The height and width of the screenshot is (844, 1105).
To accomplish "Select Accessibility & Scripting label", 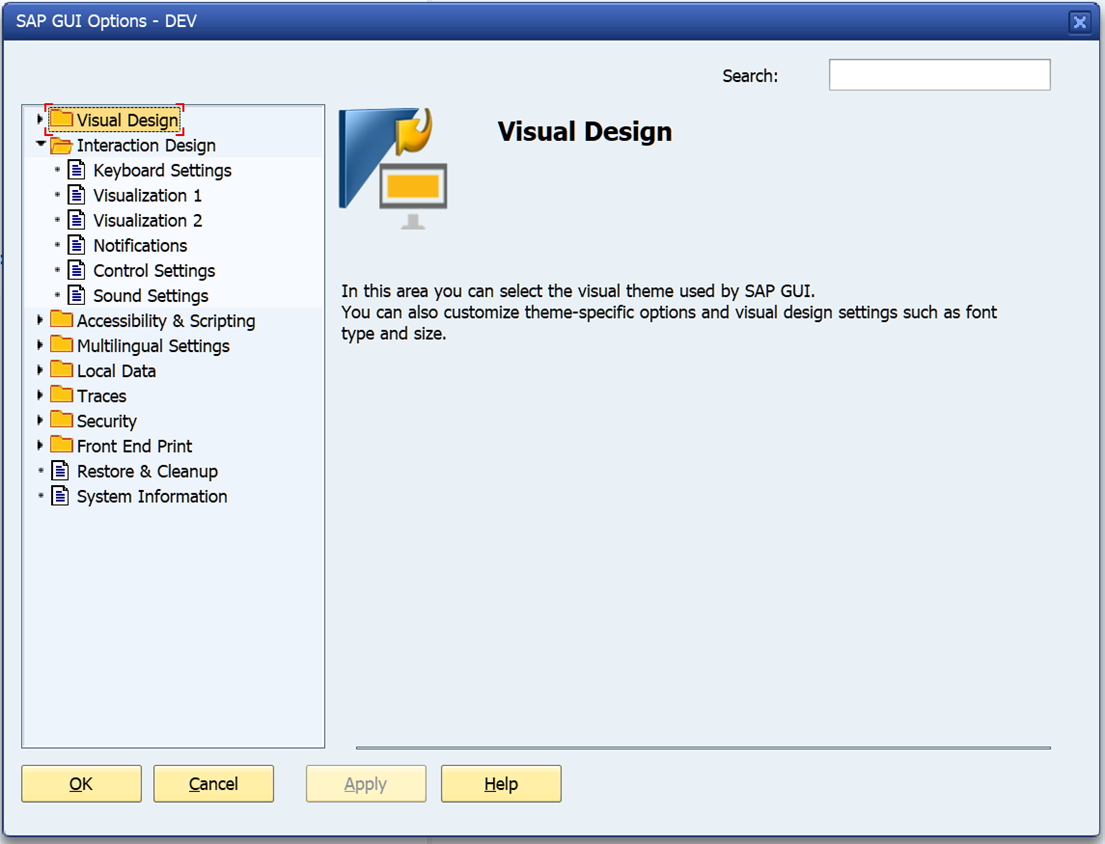I will tap(166, 321).
